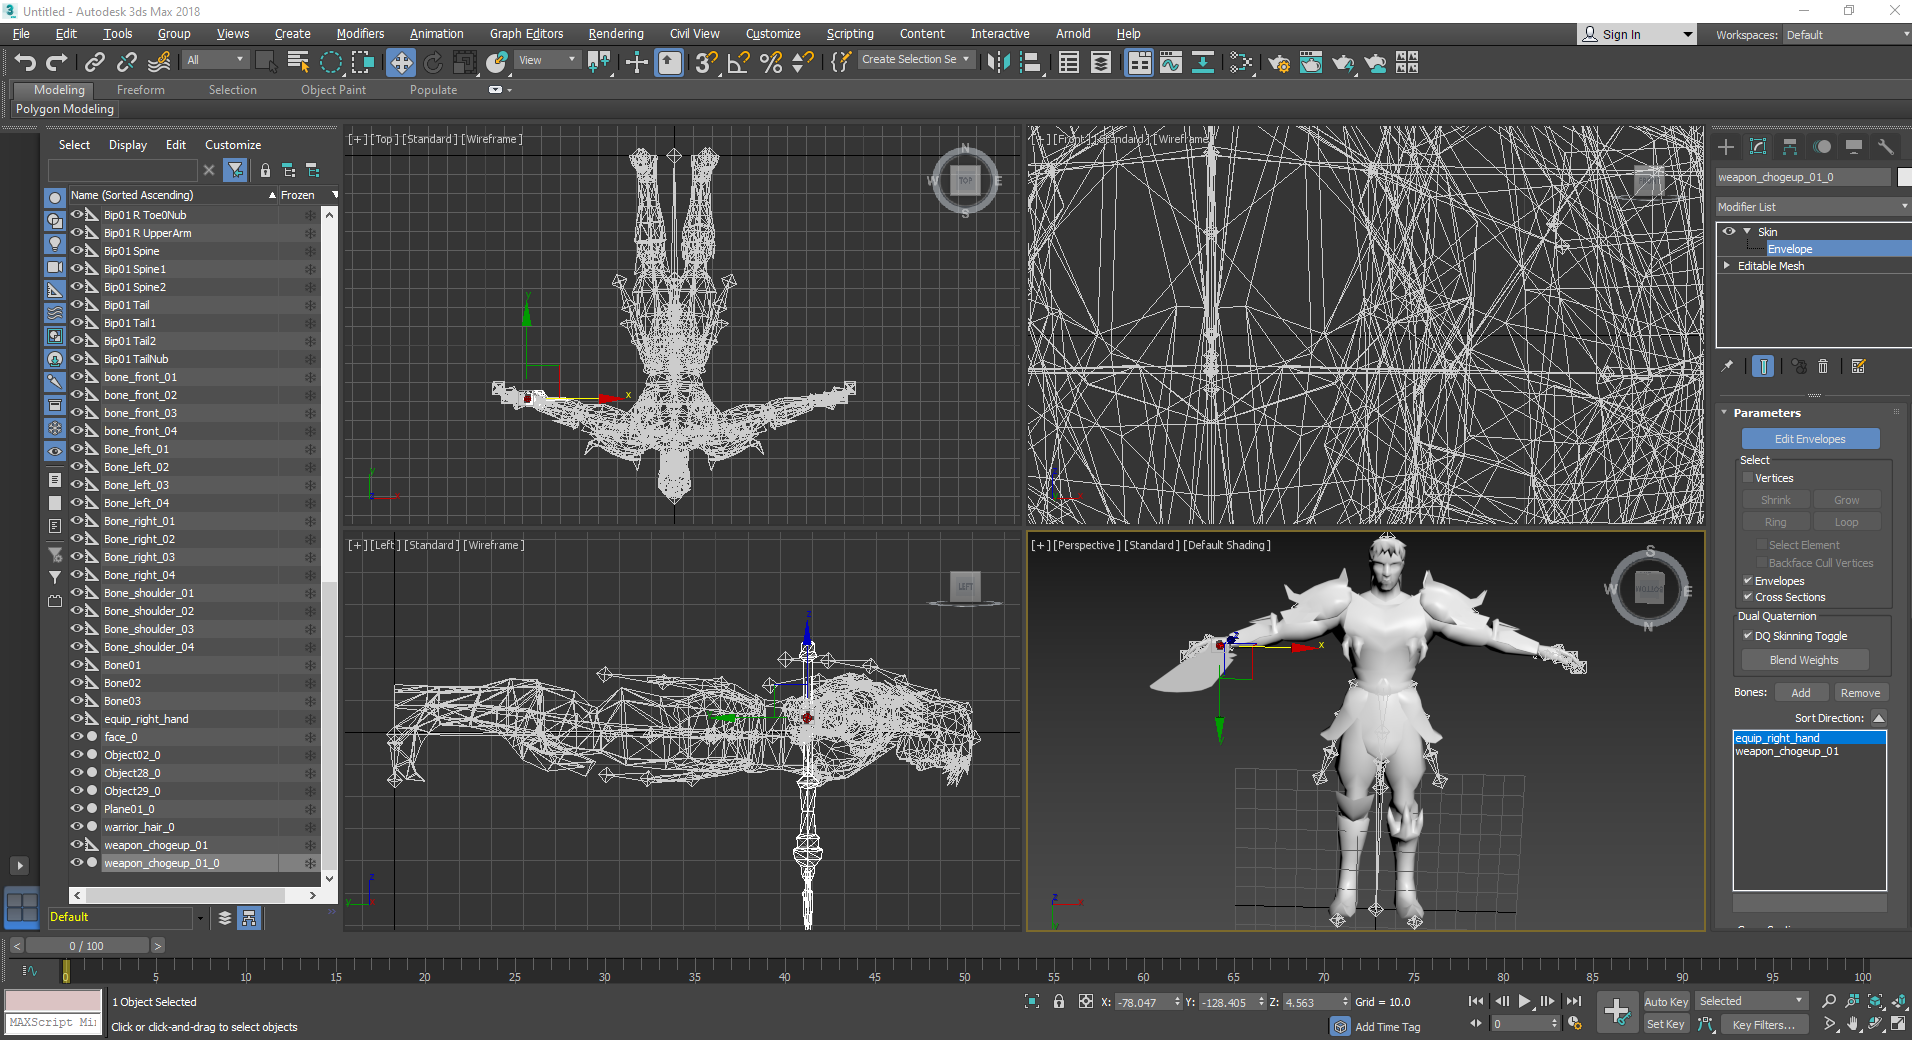1912x1040 pixels.
Task: Toggle the Skin modifier eye icon
Action: [x=1729, y=231]
